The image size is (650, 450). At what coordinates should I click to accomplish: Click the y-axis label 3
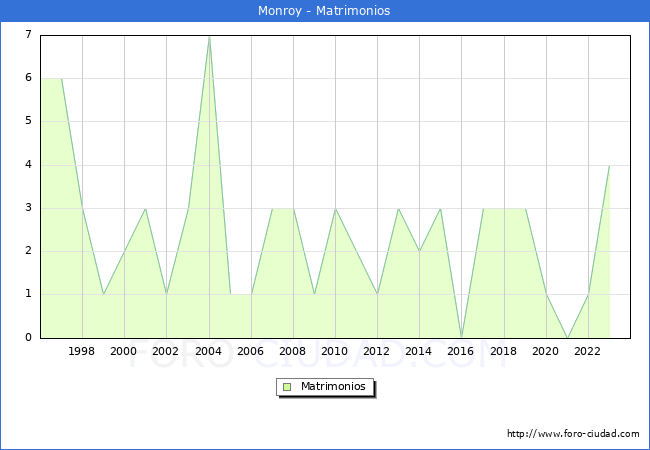tap(28, 208)
